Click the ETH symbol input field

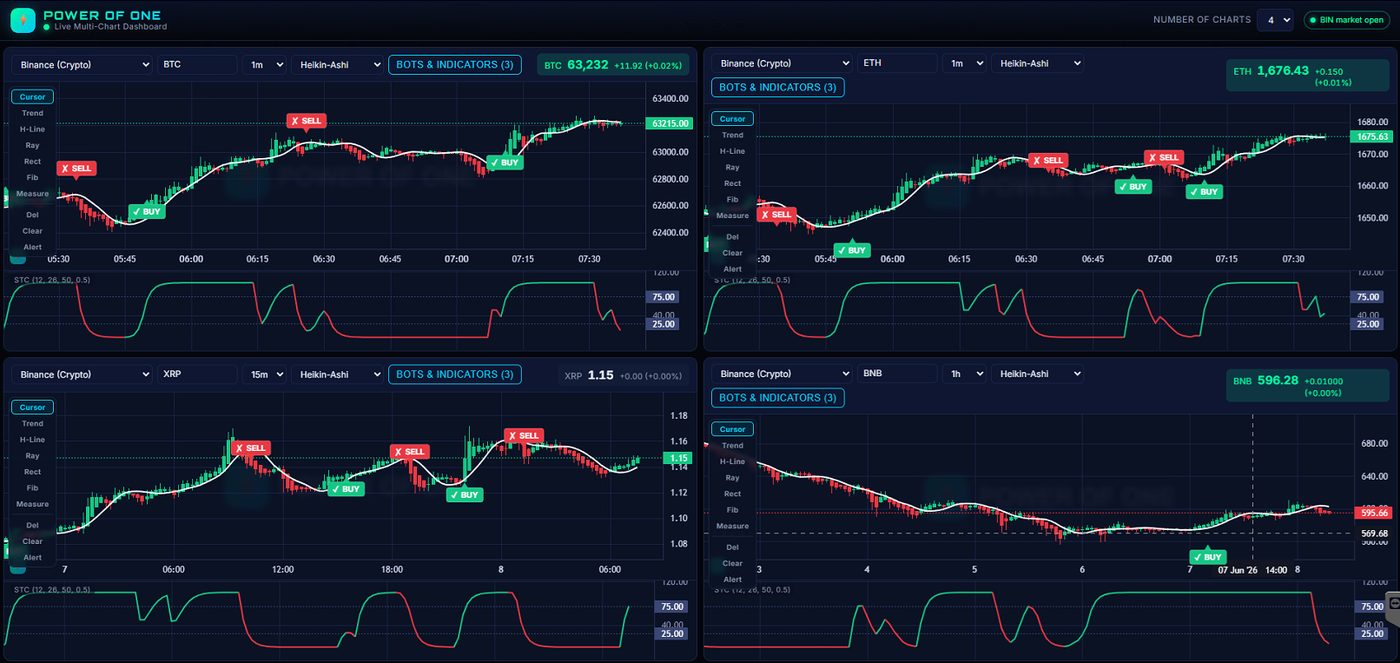[x=897, y=63]
